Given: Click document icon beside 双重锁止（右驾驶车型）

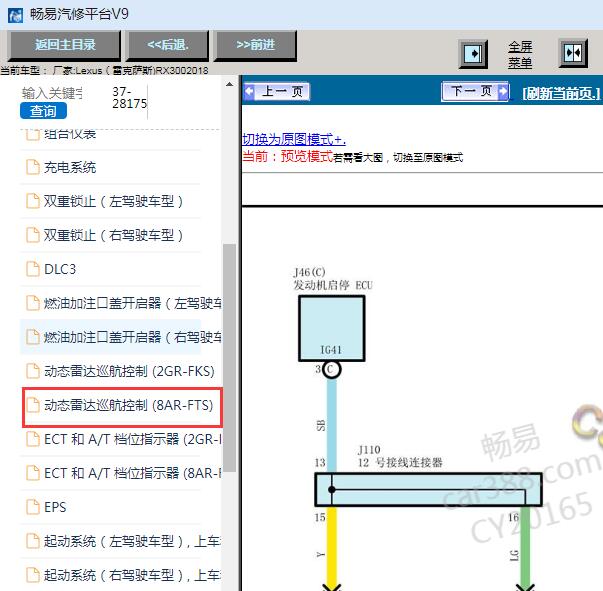Looking at the screenshot, I should [x=33, y=235].
